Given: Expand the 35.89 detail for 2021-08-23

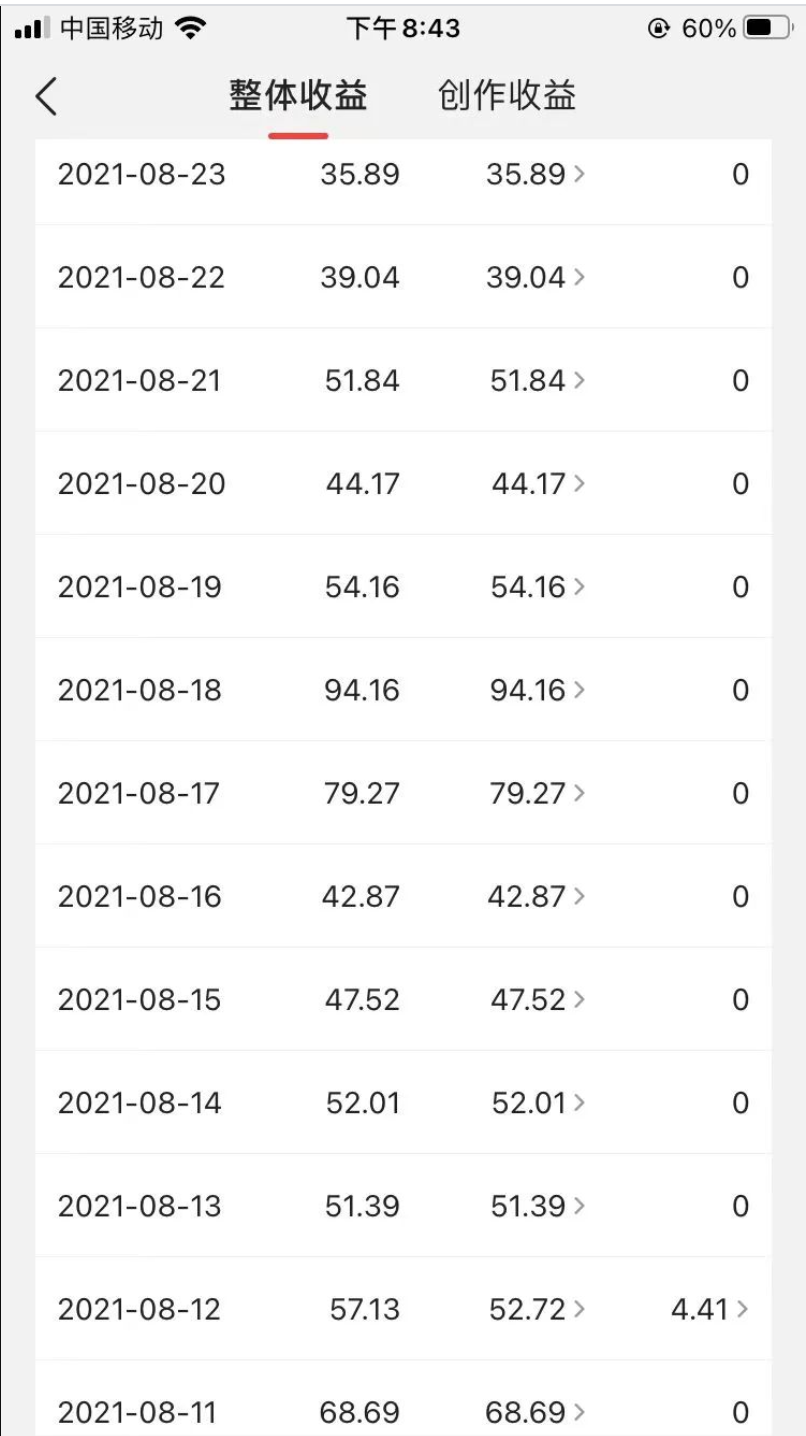Looking at the screenshot, I should [x=536, y=175].
